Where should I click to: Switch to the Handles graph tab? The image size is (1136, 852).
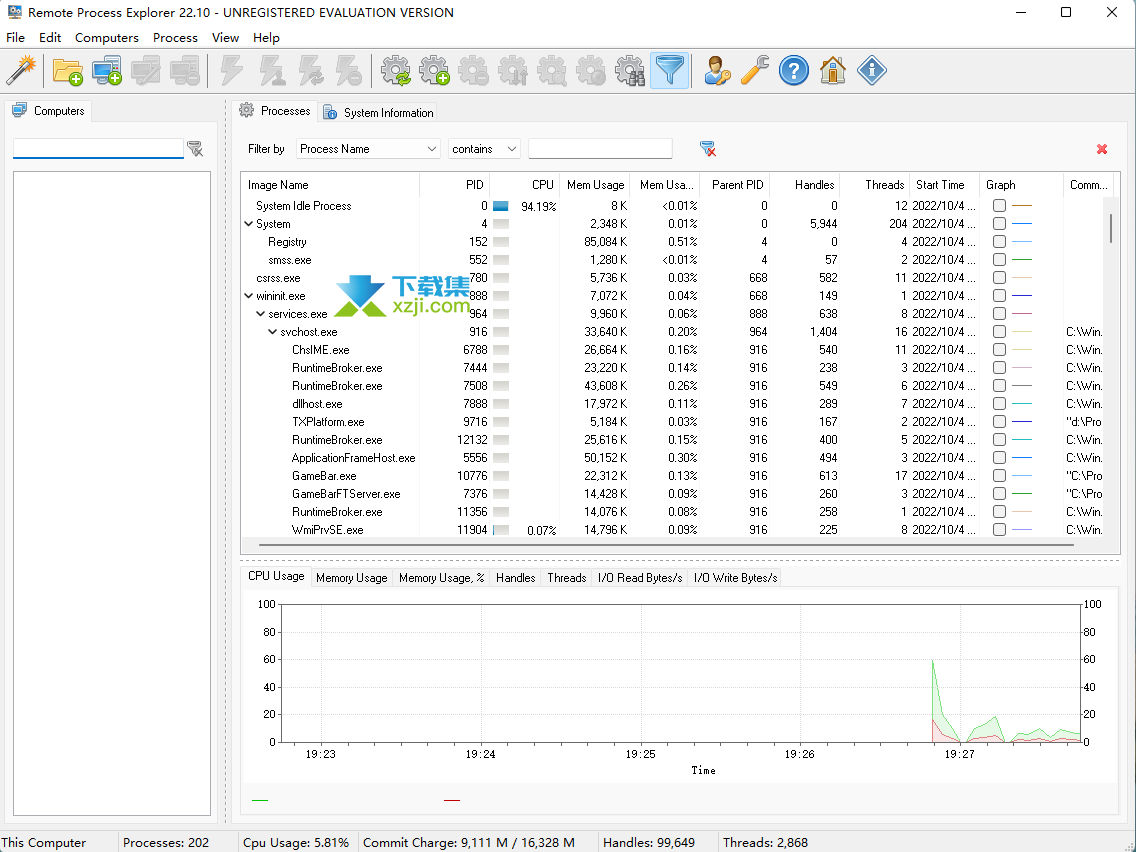coord(515,577)
